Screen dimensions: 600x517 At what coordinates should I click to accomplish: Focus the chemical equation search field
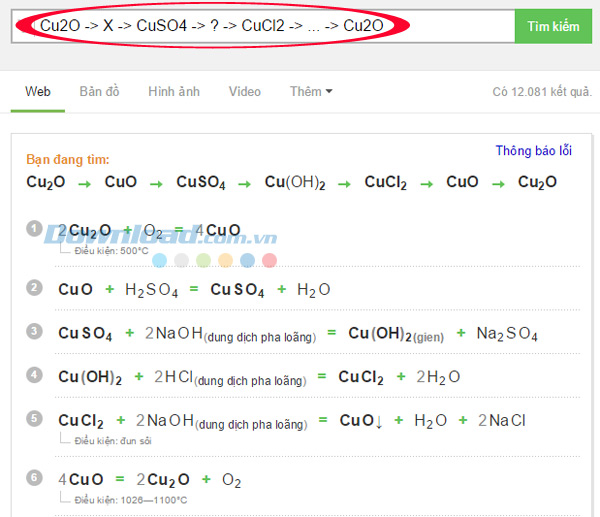tap(263, 26)
